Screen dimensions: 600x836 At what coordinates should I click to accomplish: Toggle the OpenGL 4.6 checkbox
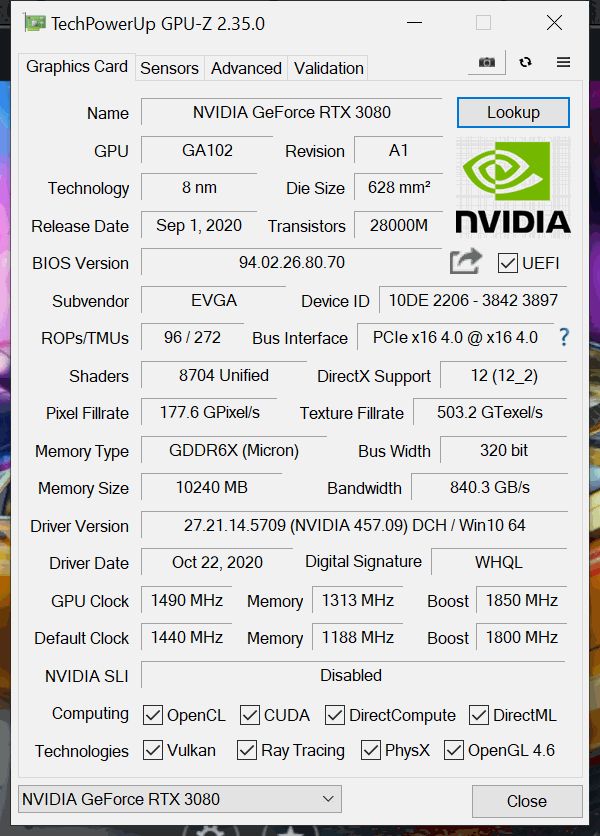click(454, 750)
